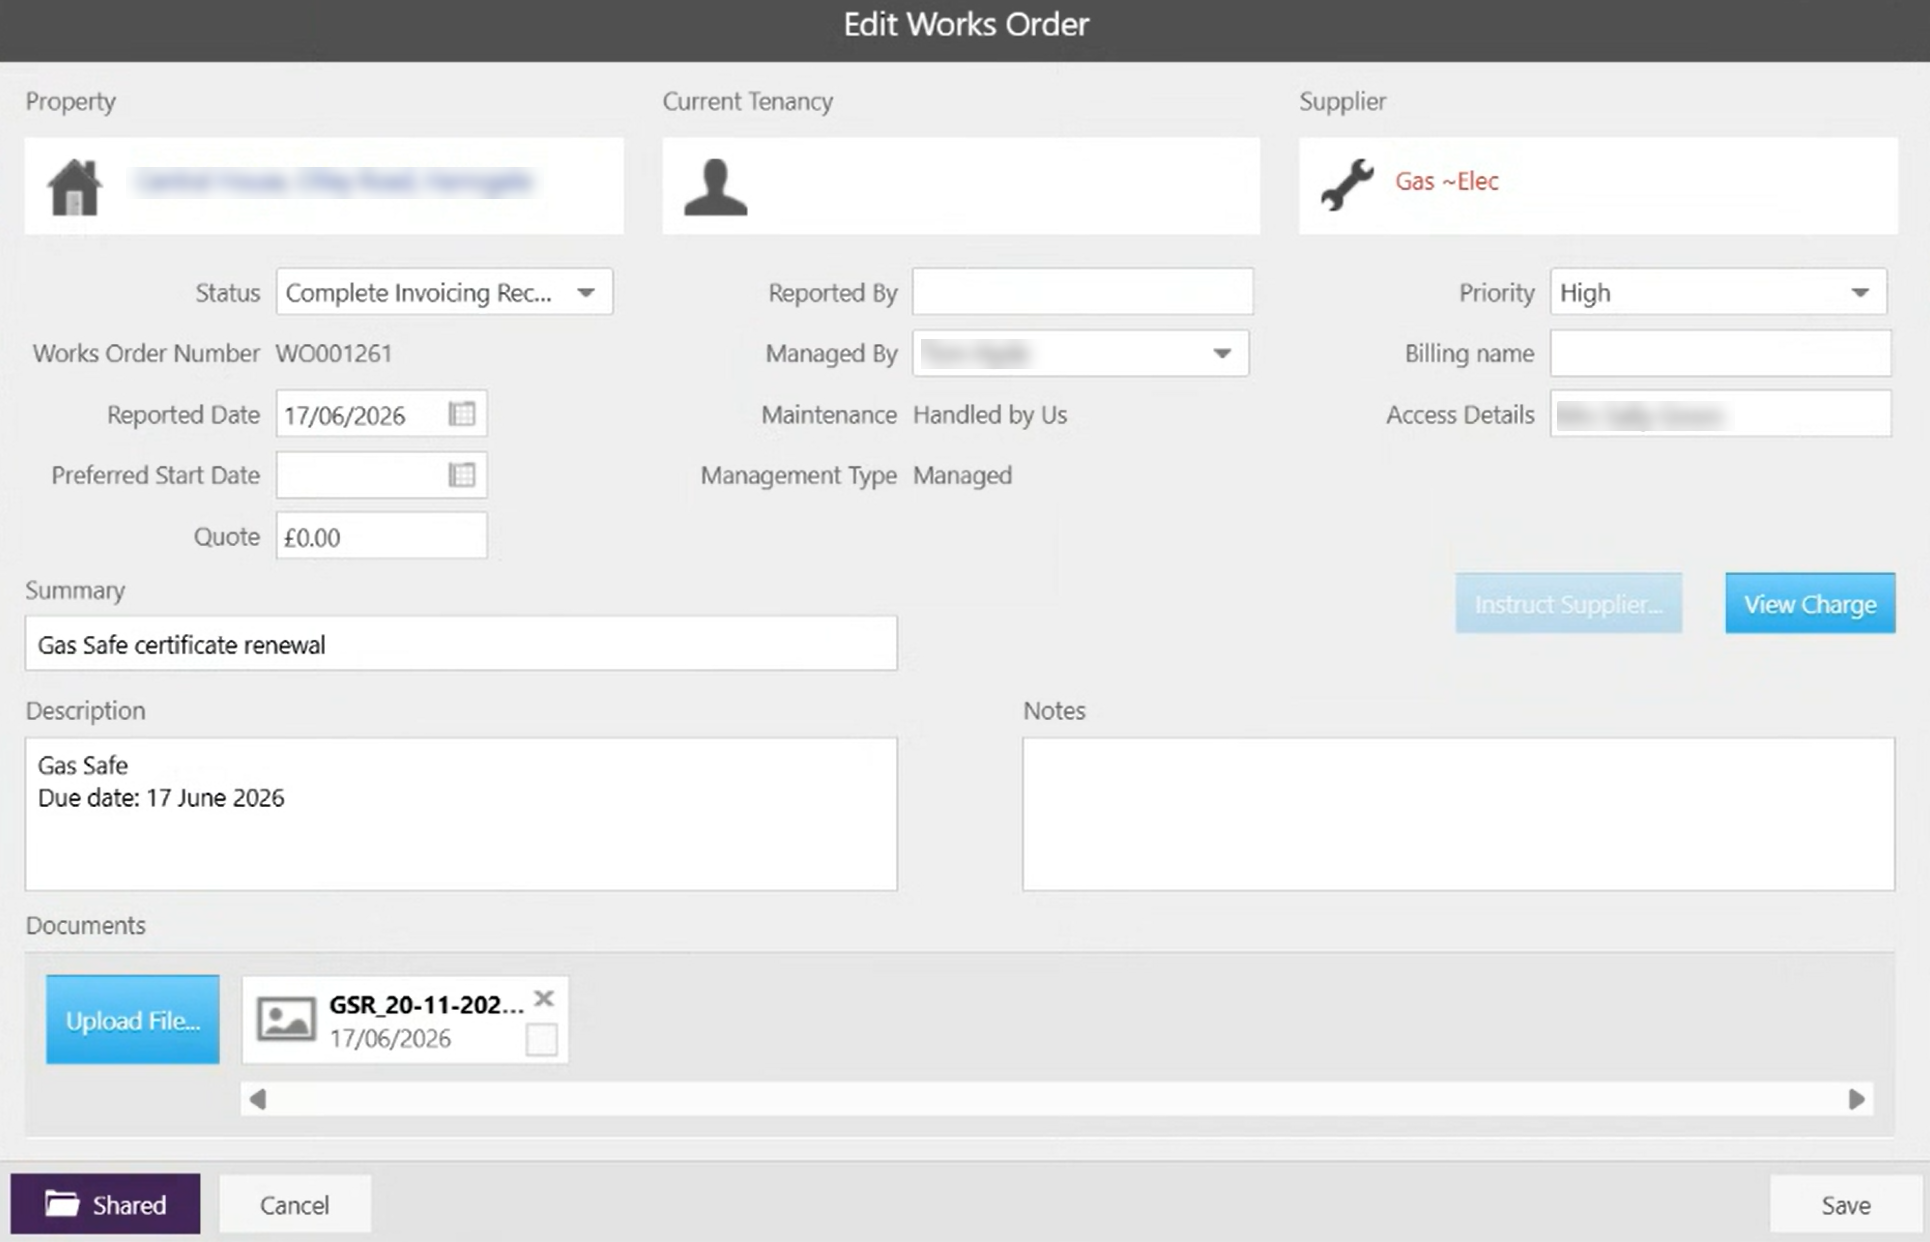Click the image icon of GSR document
Image resolution: width=1930 pixels, height=1242 pixels.
tap(286, 1019)
